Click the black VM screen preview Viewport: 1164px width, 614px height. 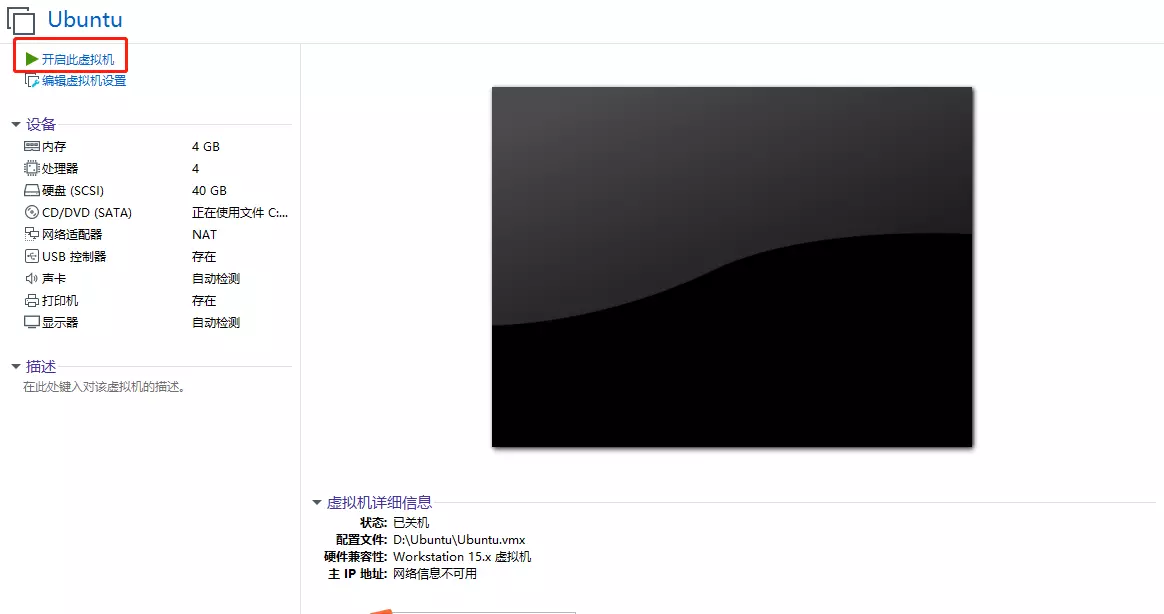point(731,266)
